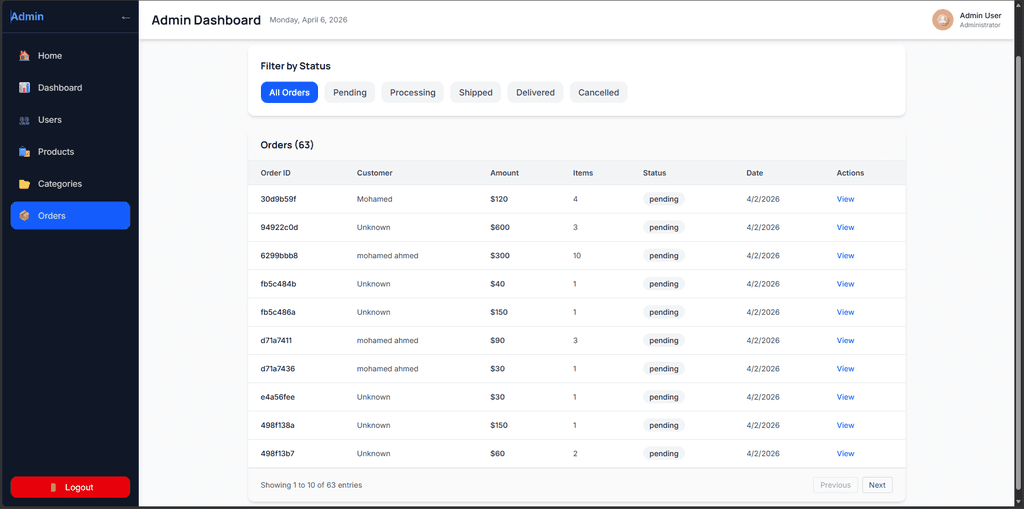View order 30d9b59f details

(845, 199)
